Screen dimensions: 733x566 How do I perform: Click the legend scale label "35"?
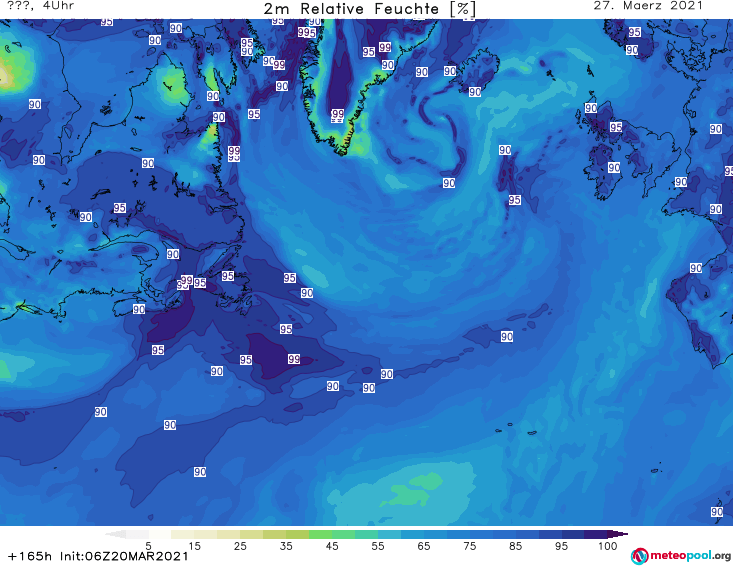click(x=286, y=546)
